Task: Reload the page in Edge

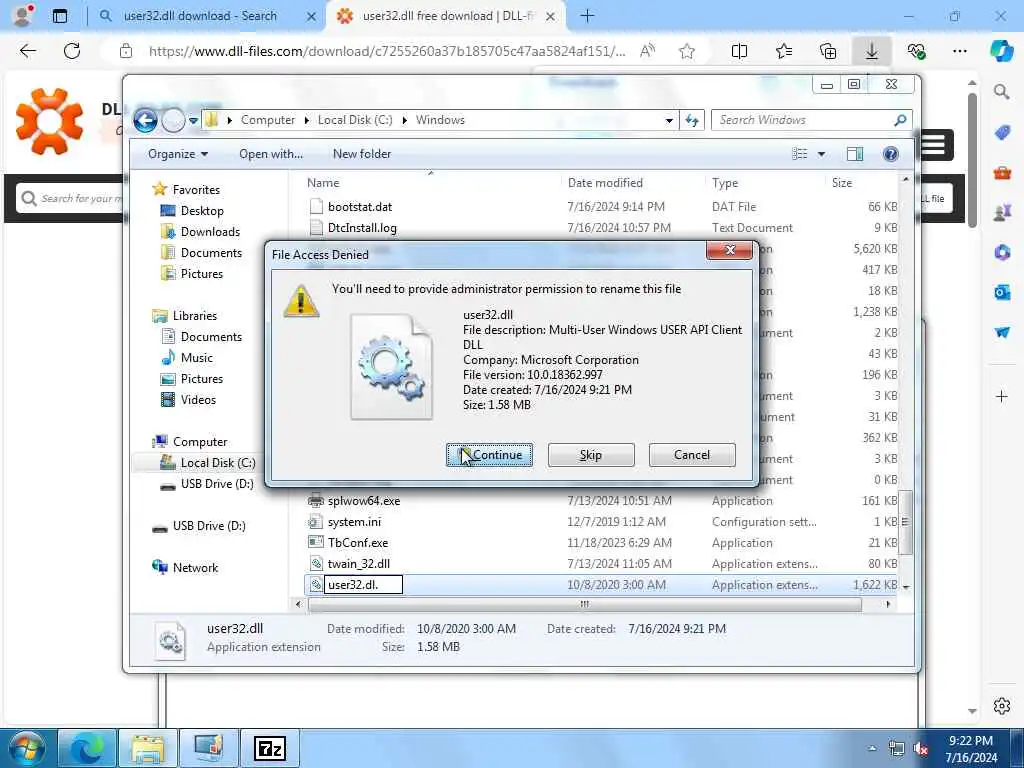Action: 72,51
